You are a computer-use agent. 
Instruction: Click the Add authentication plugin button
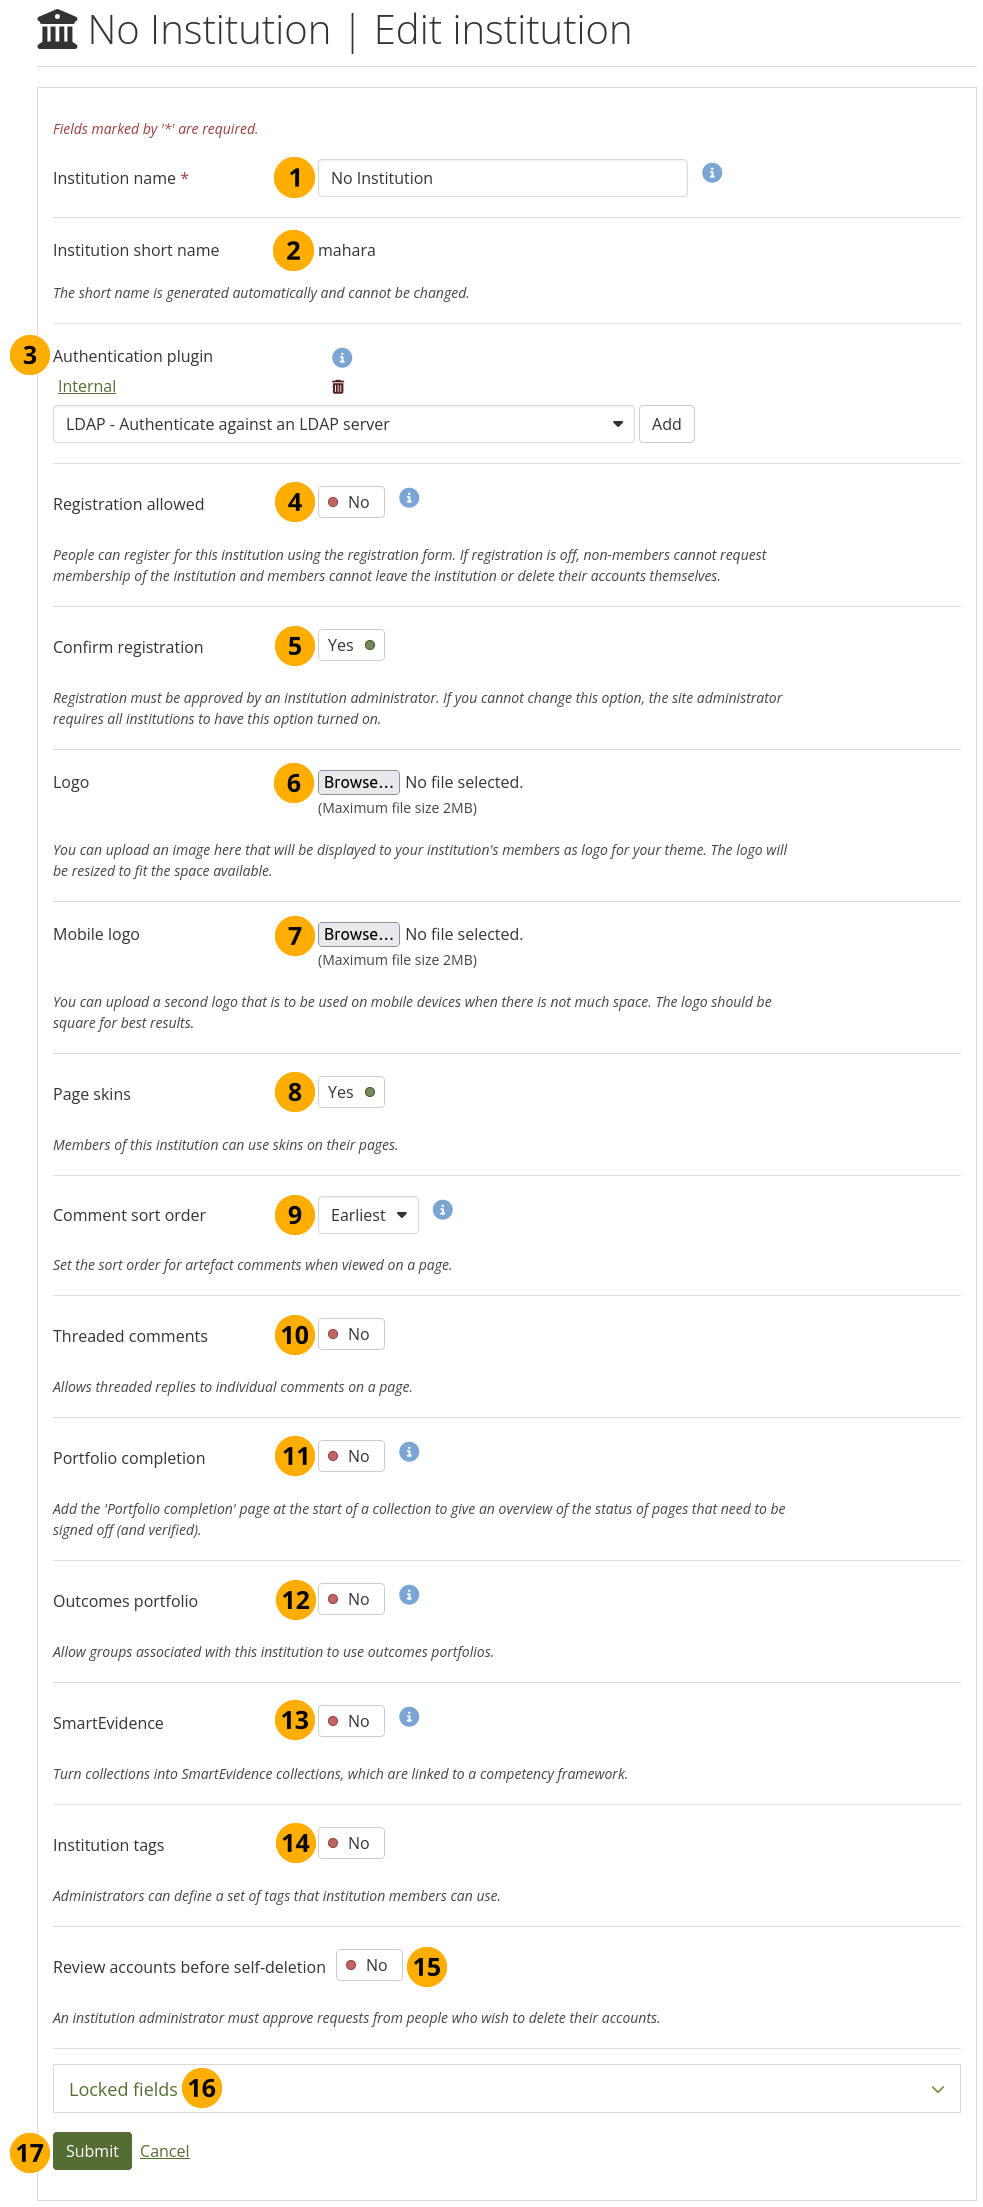[x=666, y=424]
